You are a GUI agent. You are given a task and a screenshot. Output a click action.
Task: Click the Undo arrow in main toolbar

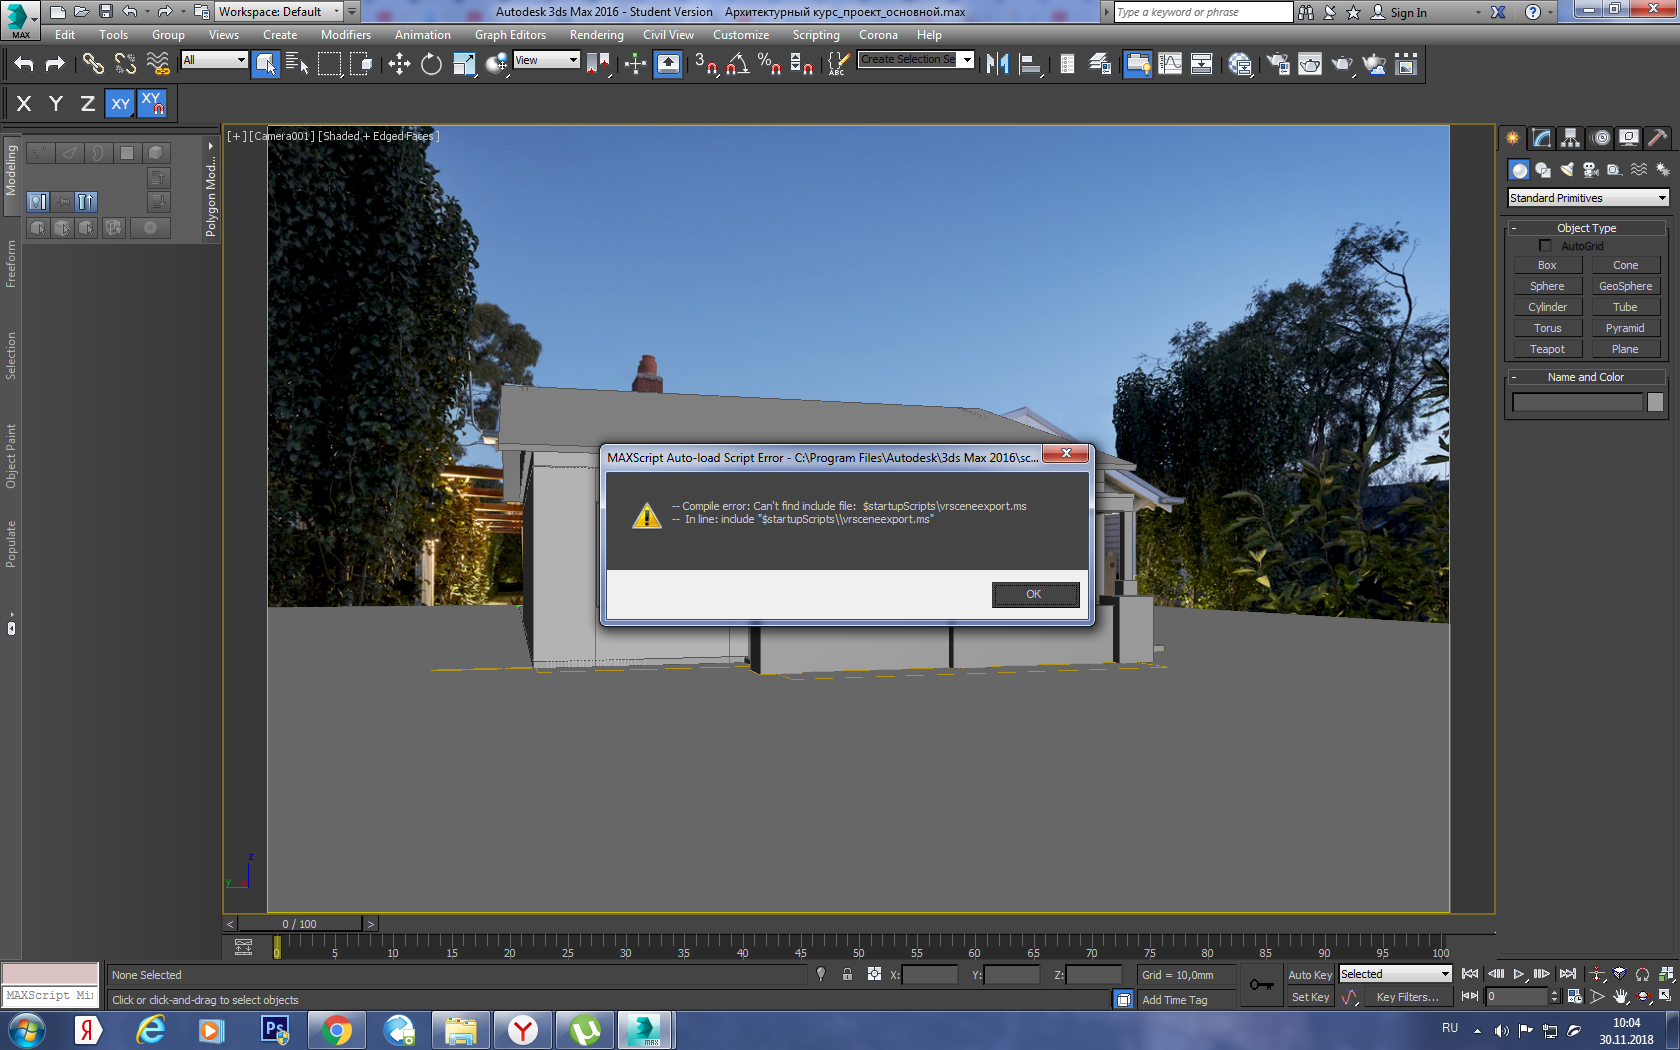click(24, 64)
